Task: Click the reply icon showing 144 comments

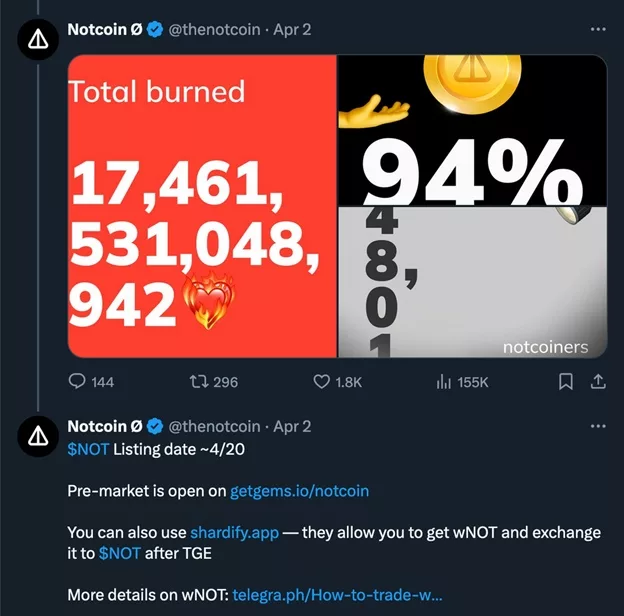Action: (x=77, y=381)
